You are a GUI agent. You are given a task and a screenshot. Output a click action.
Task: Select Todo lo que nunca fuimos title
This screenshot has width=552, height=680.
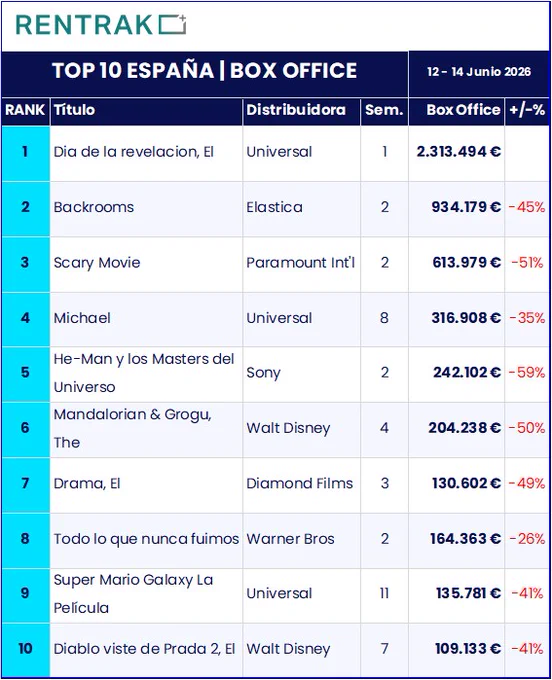pos(146,539)
